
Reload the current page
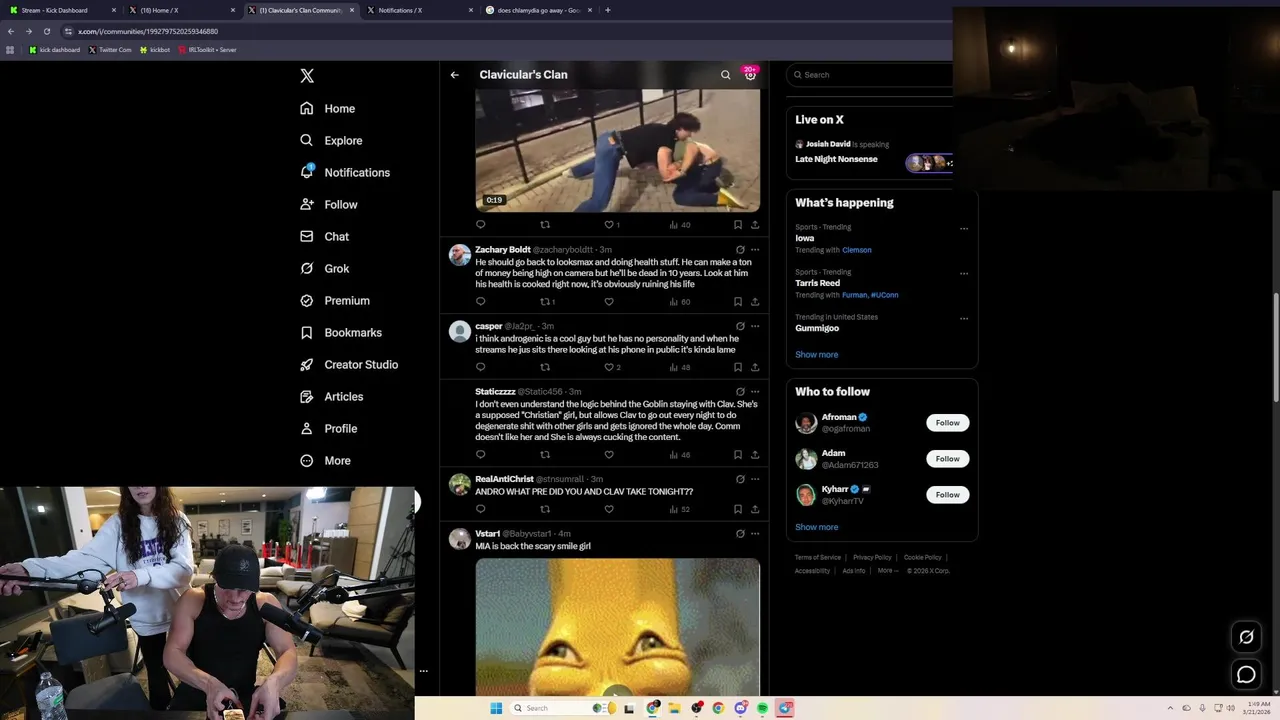(46, 31)
